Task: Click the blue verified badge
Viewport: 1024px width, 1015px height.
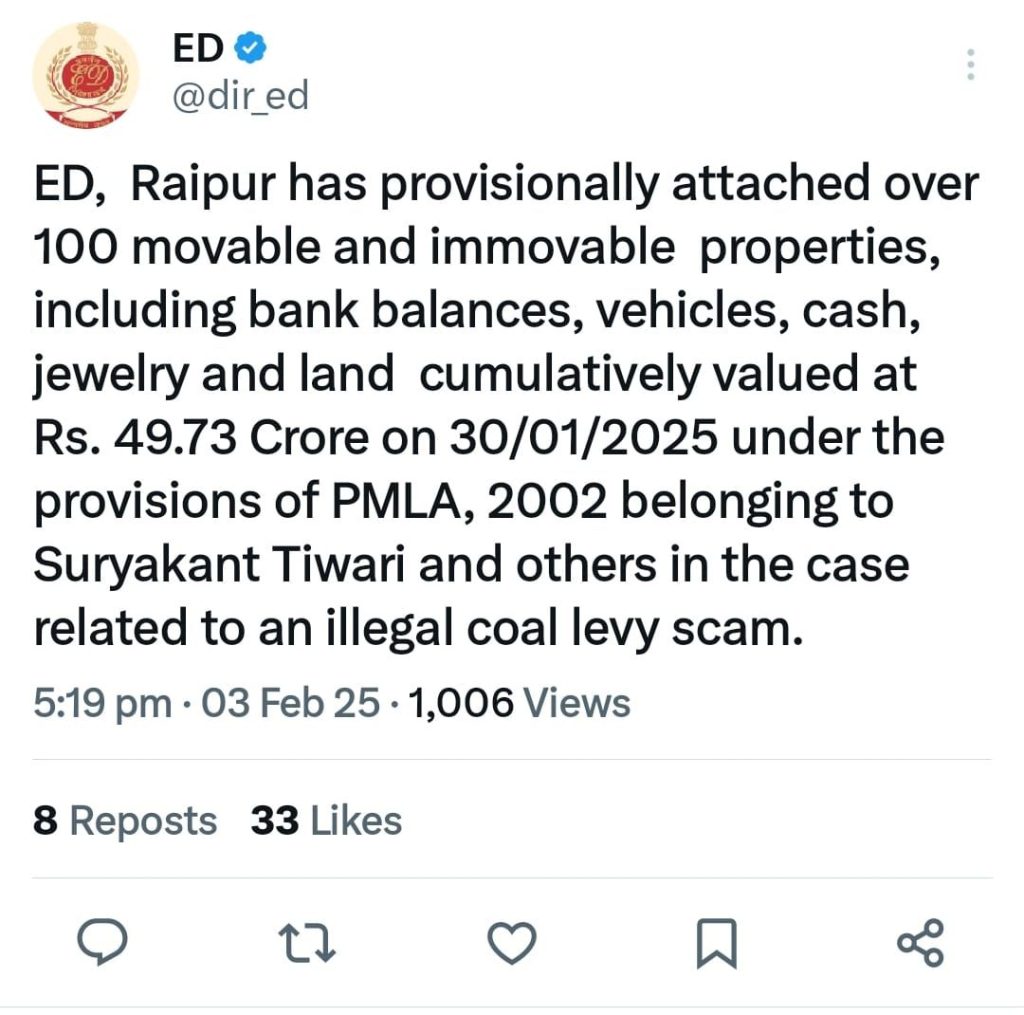Action: pos(249,47)
